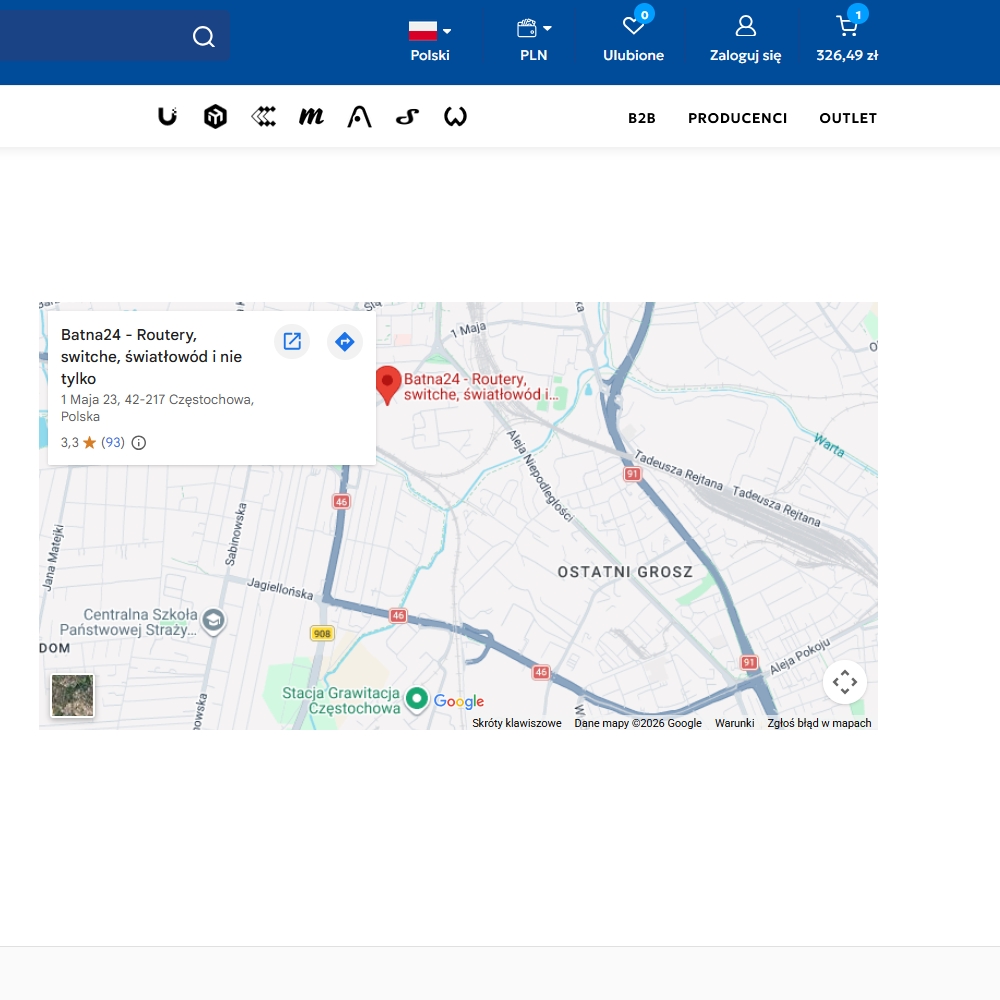Image resolution: width=1000 pixels, height=1000 pixels.
Task: Click the Batna24 red map label
Action: coord(481,386)
